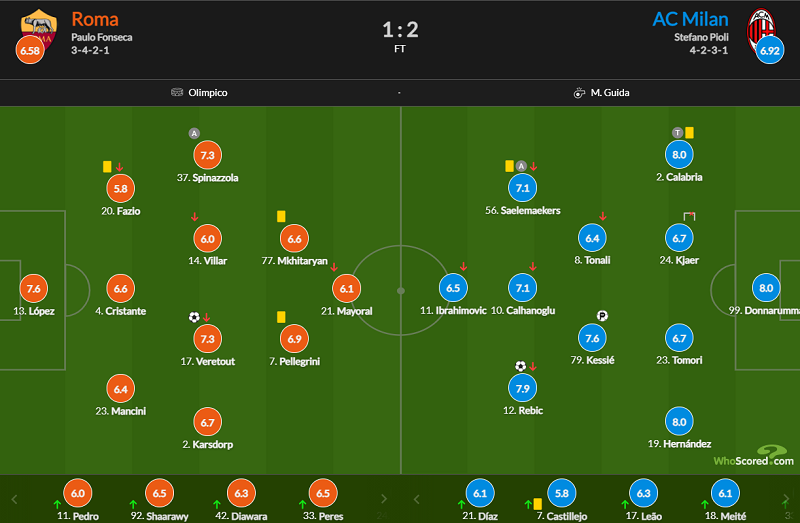The height and width of the screenshot is (523, 800).
Task: Click Pellegrini's yellow card icon
Action: click(x=281, y=317)
